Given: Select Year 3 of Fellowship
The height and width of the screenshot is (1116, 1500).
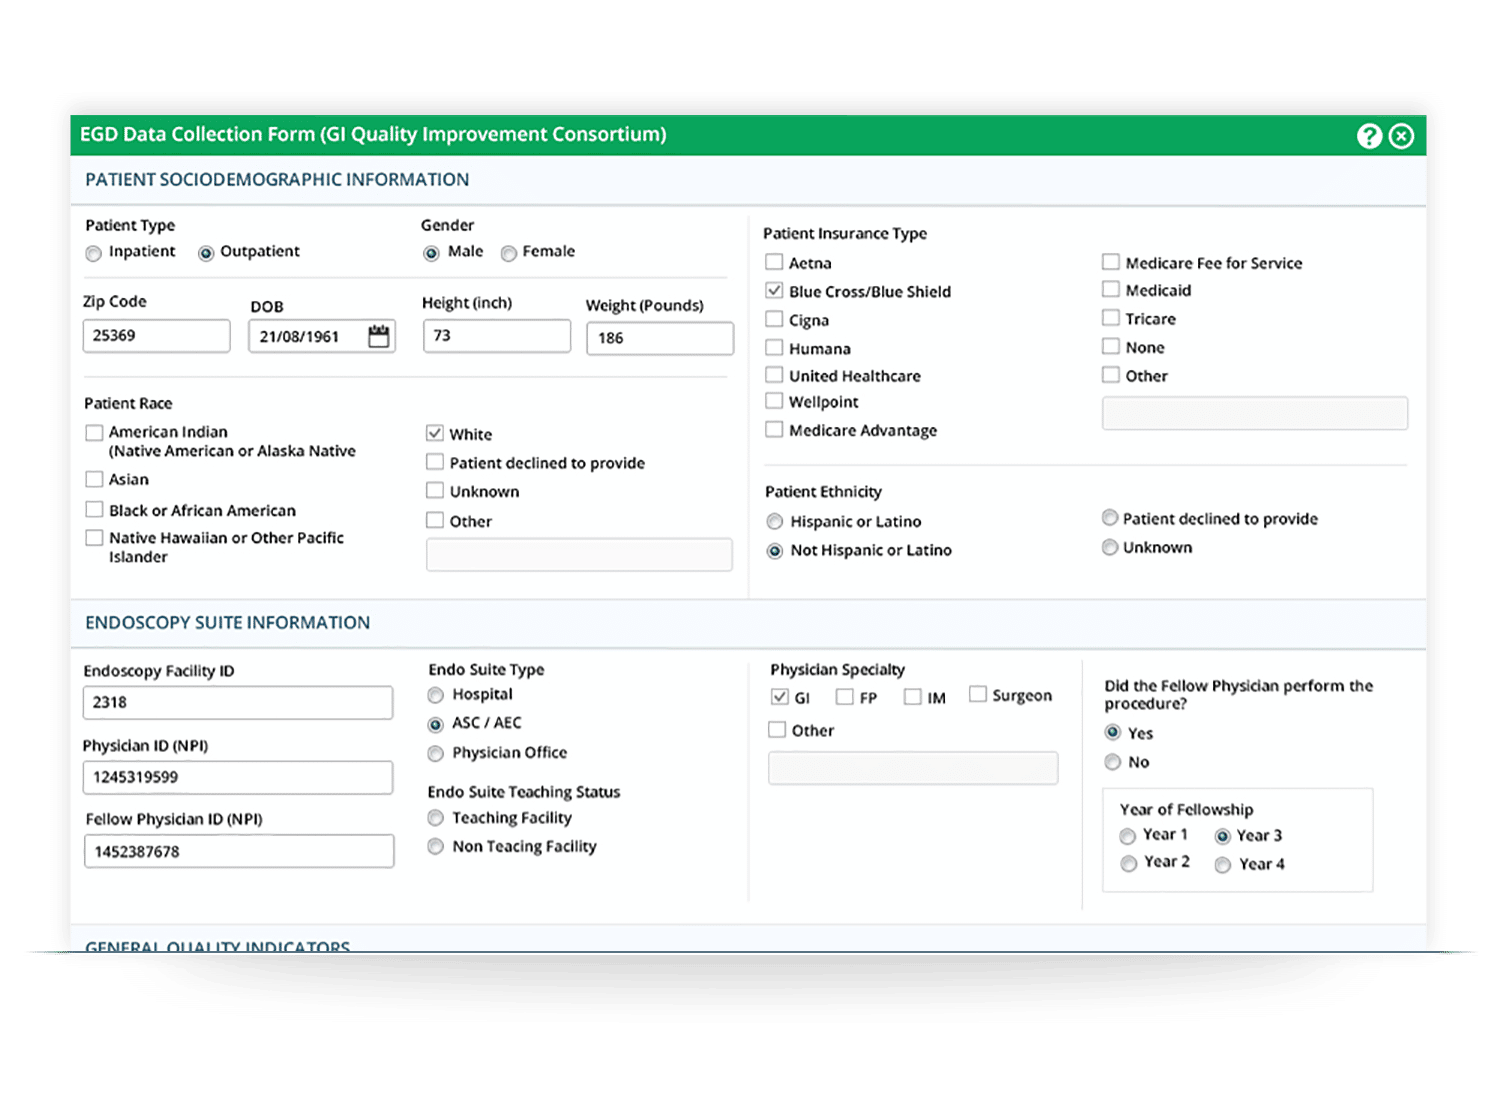Looking at the screenshot, I should pos(1223,836).
